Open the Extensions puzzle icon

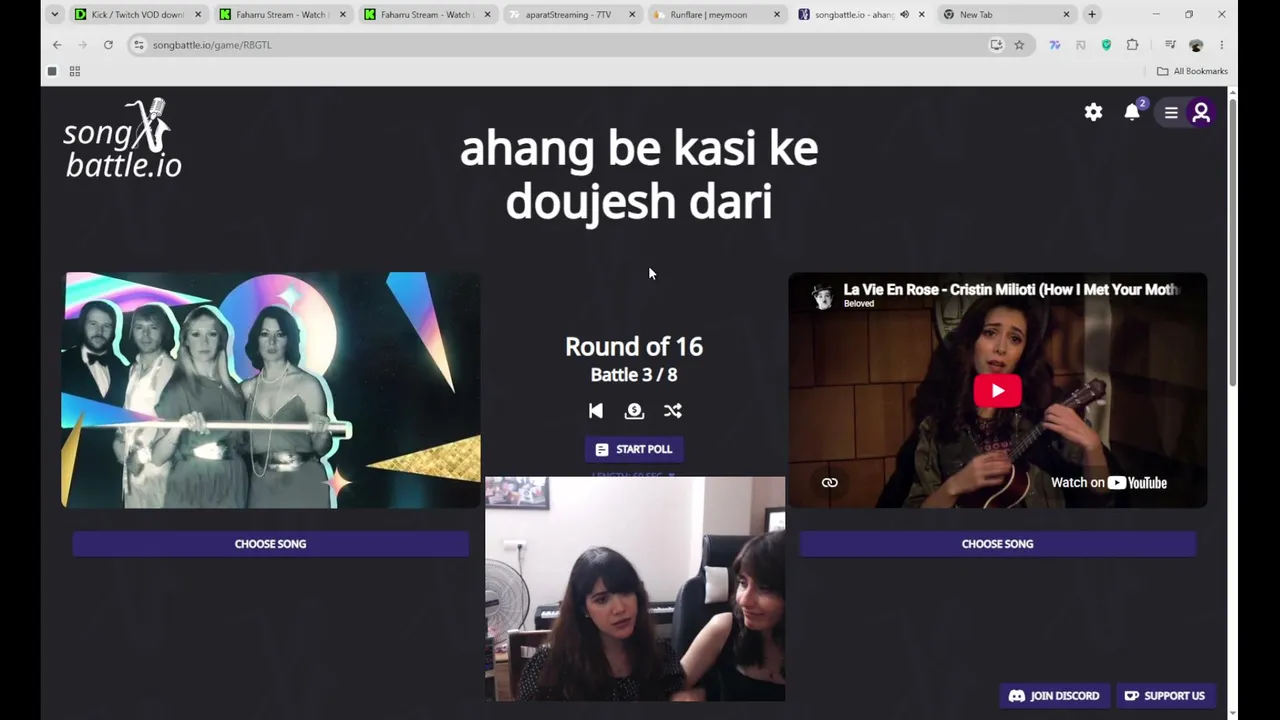click(x=1132, y=45)
